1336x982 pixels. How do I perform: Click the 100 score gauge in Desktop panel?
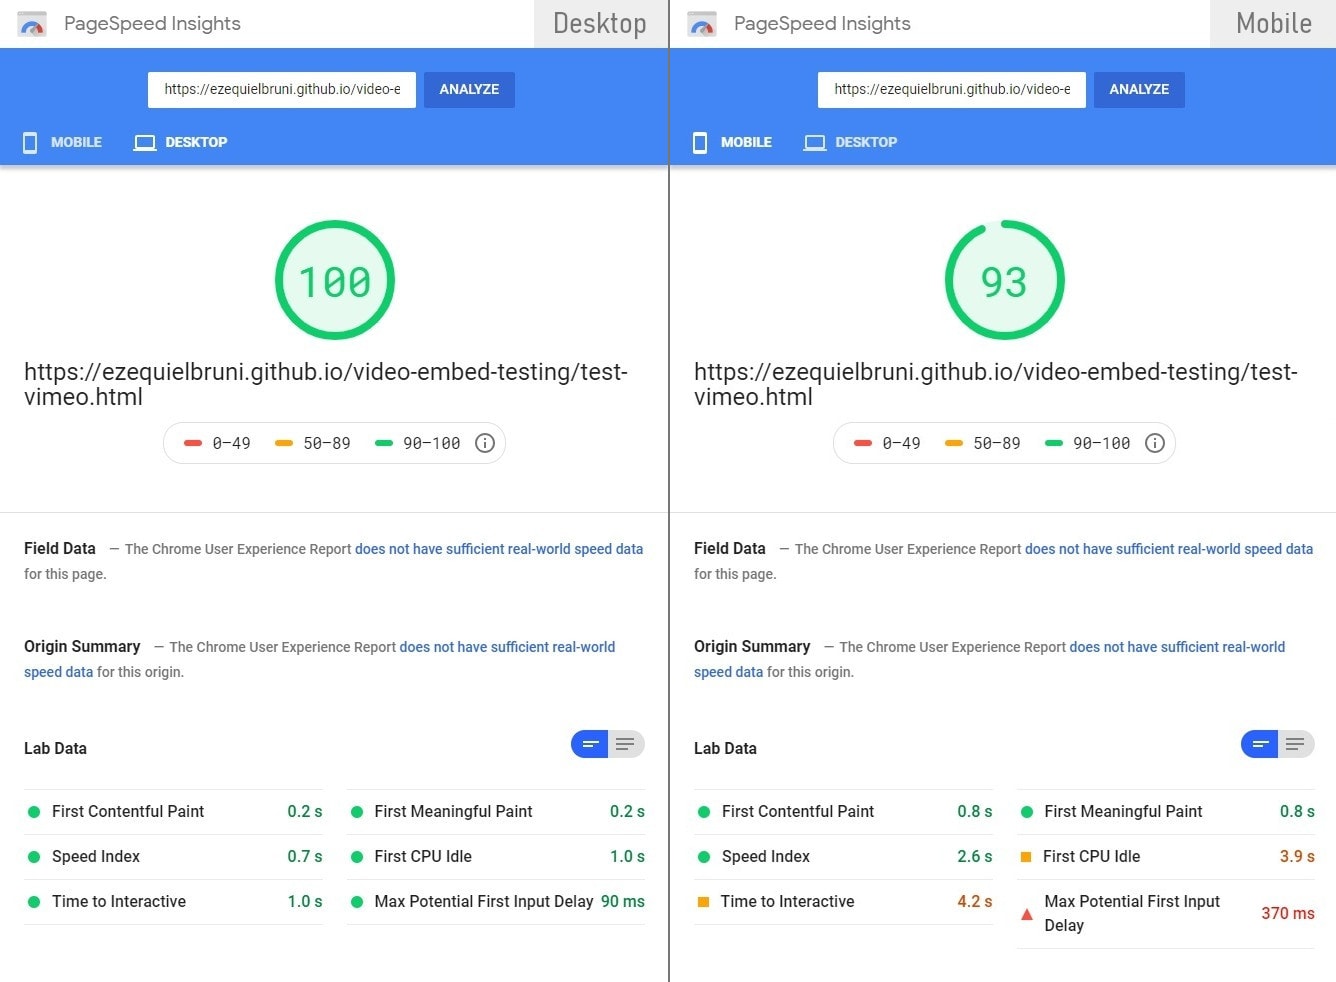[335, 280]
